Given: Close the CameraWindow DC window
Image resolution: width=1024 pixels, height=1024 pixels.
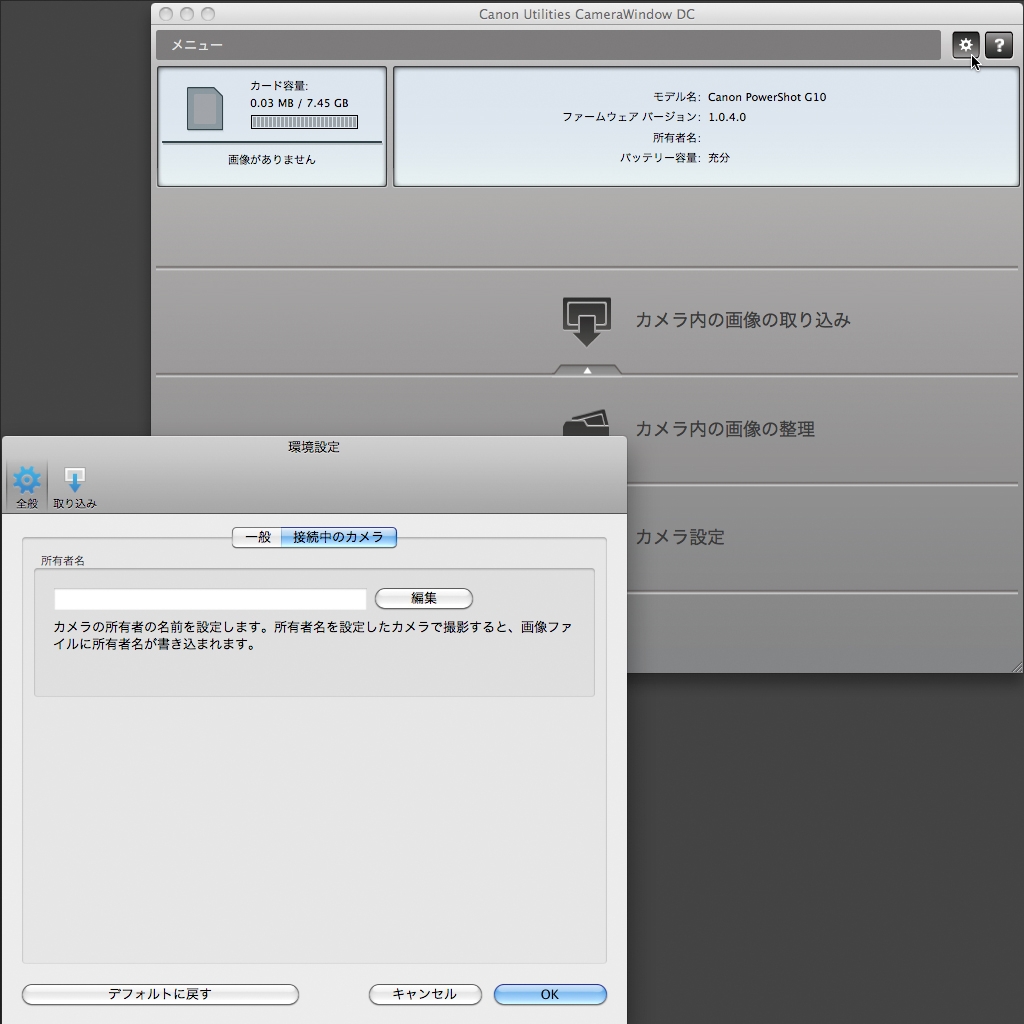Looking at the screenshot, I should [x=166, y=14].
